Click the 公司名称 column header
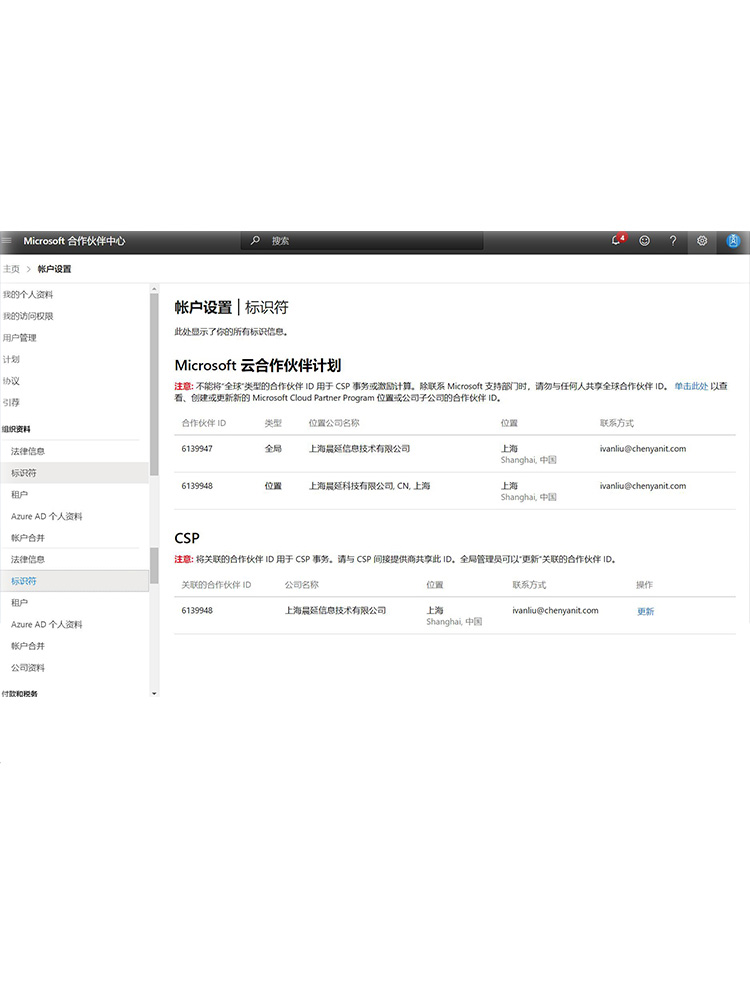 click(302, 585)
